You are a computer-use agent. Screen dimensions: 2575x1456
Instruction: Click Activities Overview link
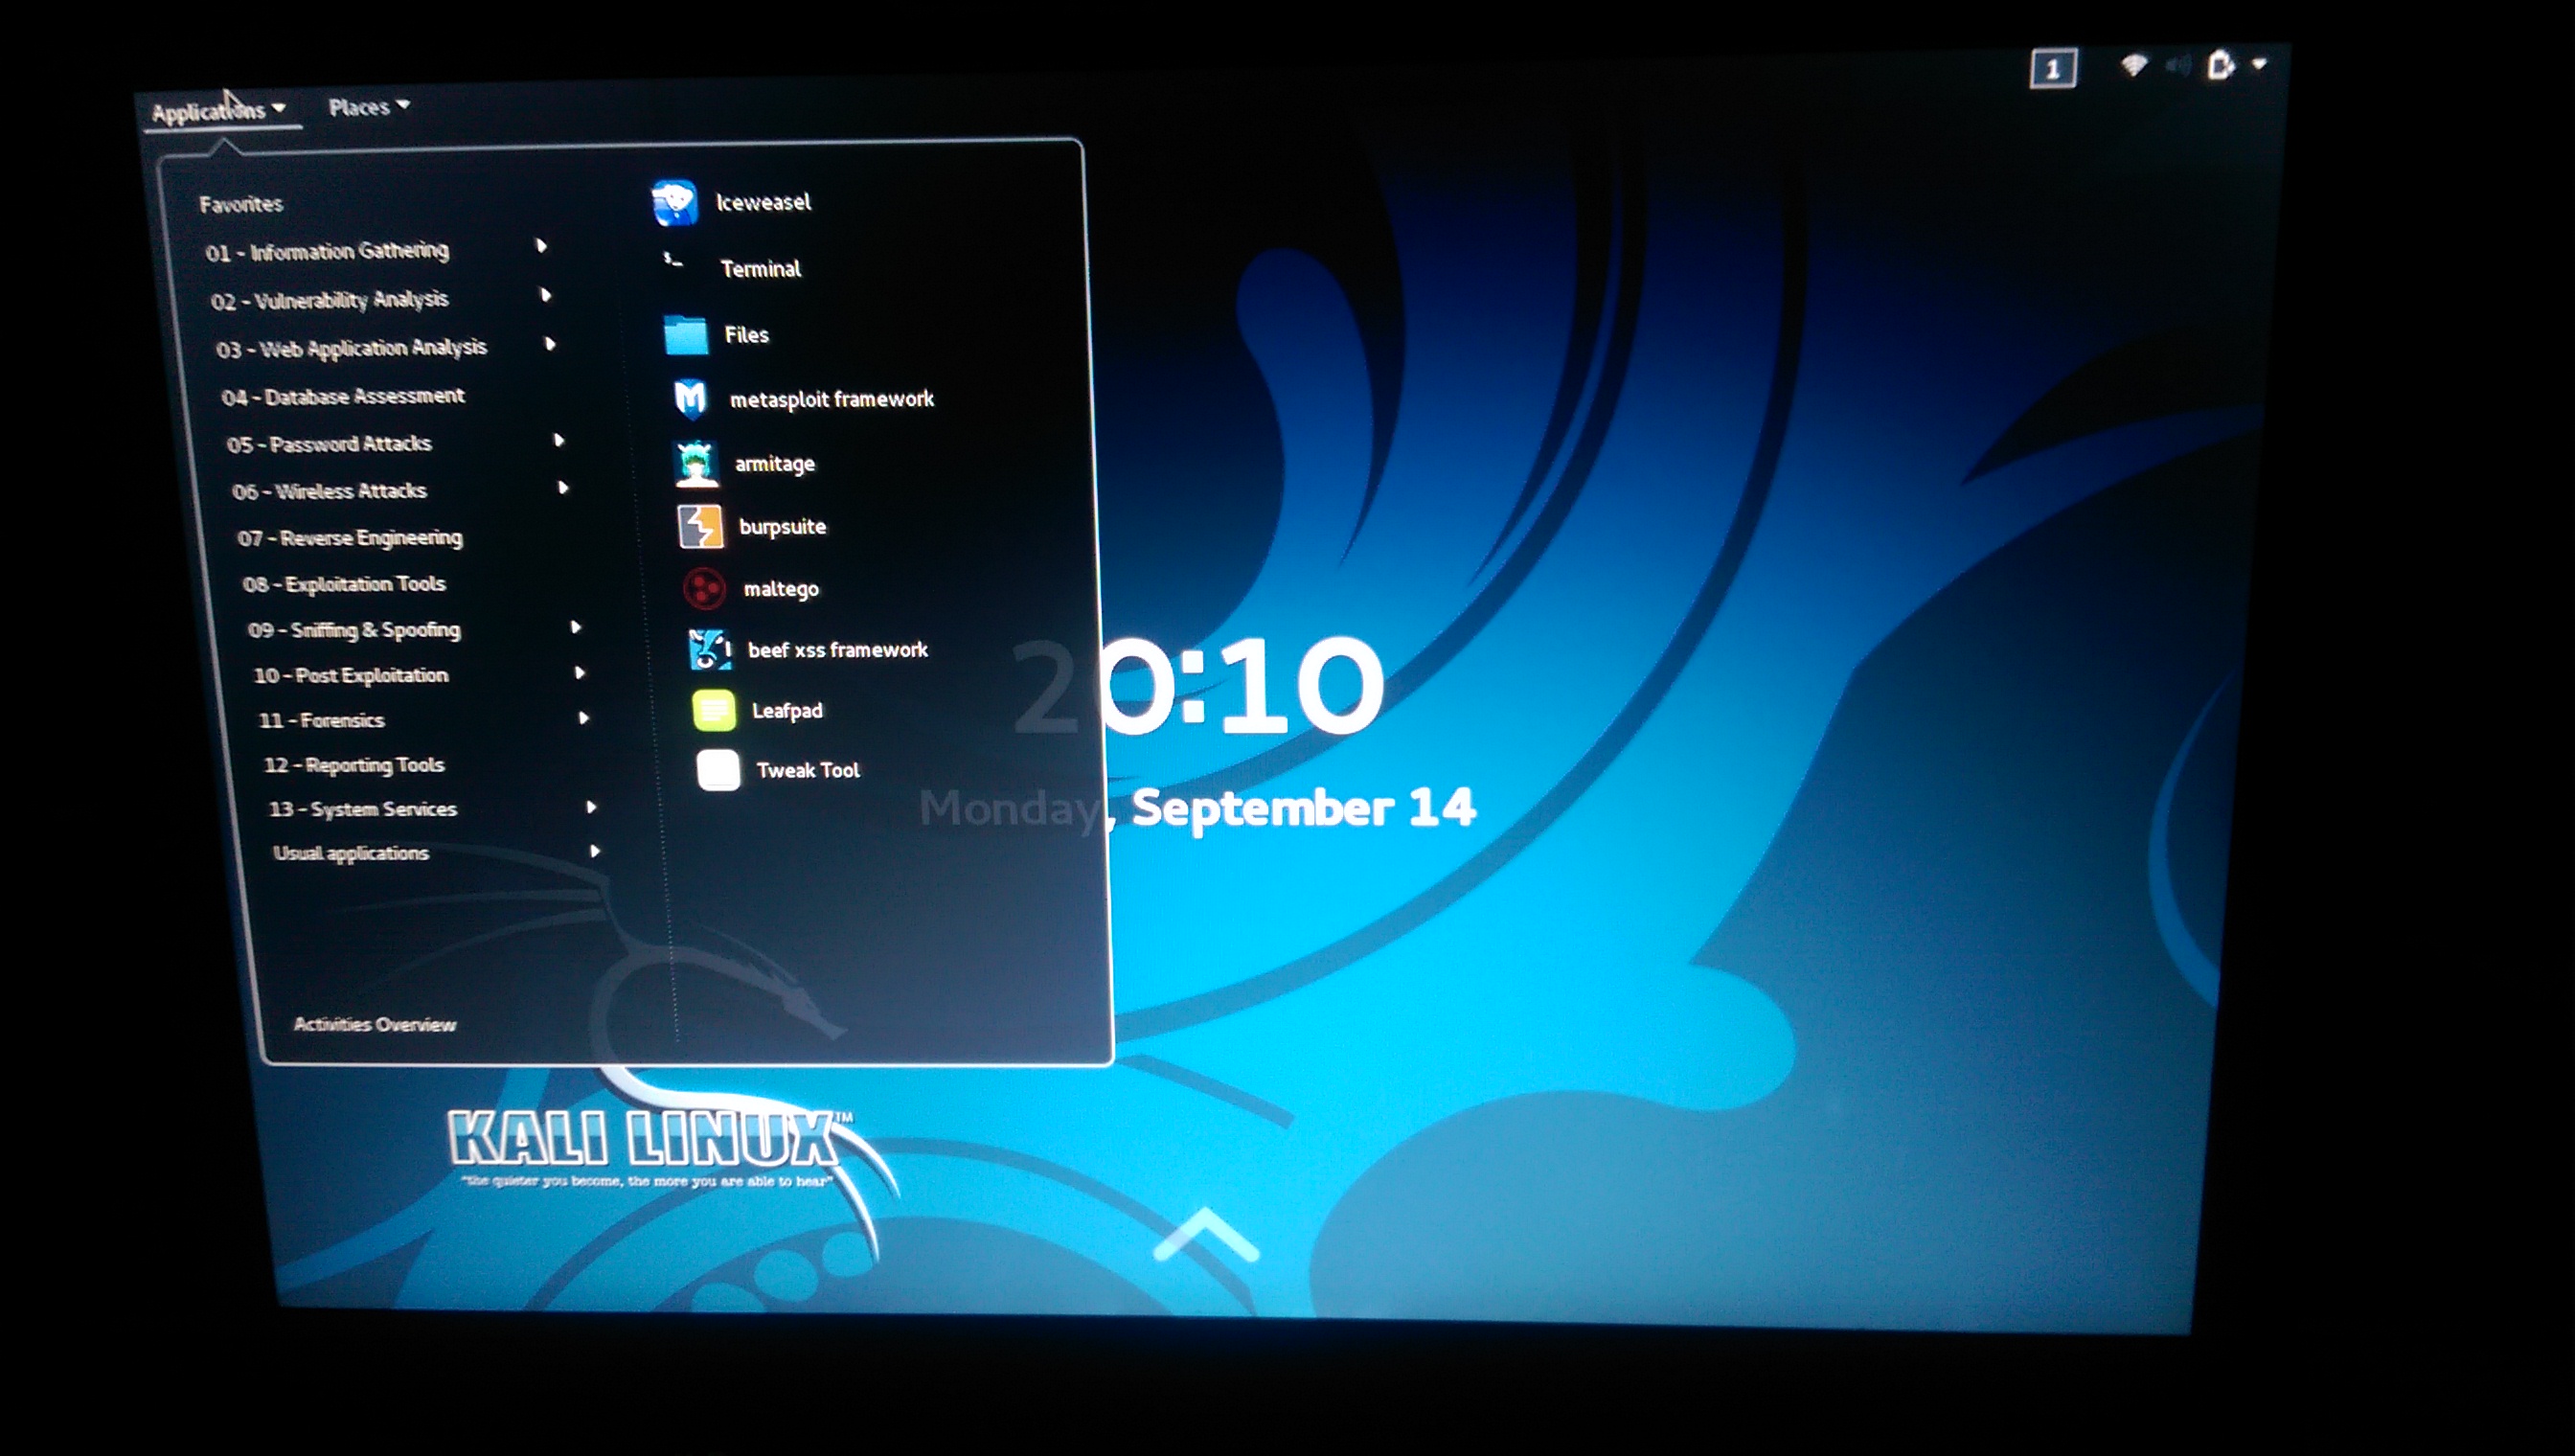point(374,1024)
